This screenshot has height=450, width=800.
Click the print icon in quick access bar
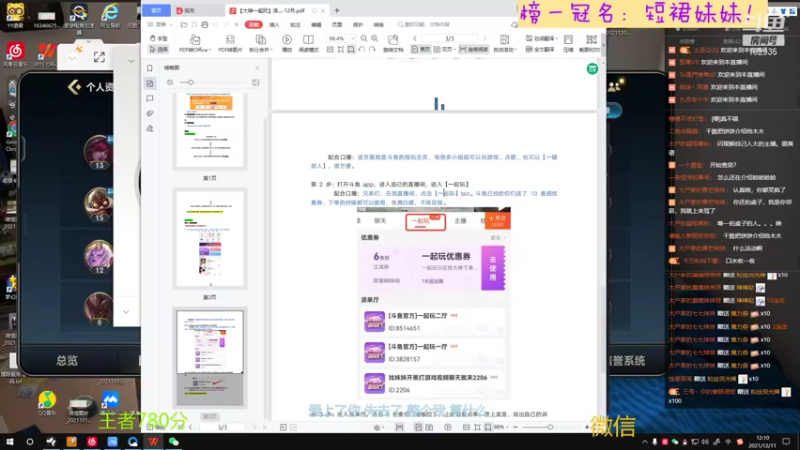tap(205, 24)
